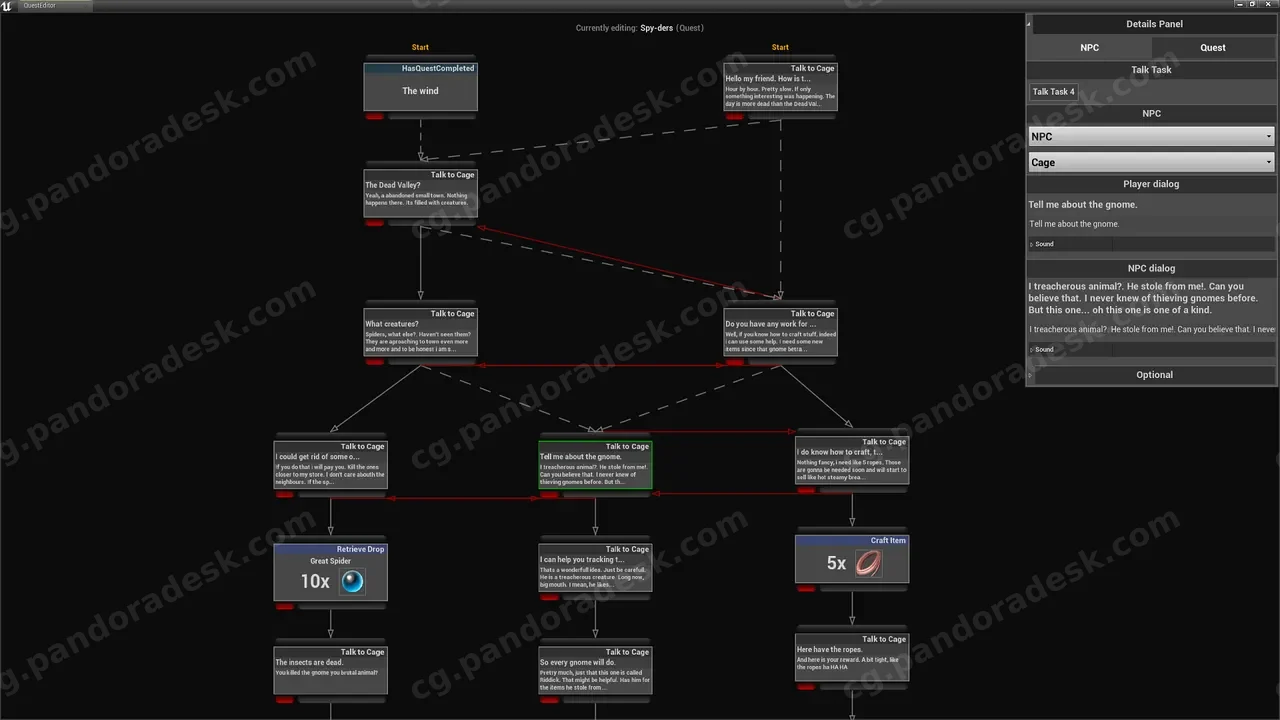Click the Talk Task 4 button
1280x720 pixels.
click(1053, 92)
